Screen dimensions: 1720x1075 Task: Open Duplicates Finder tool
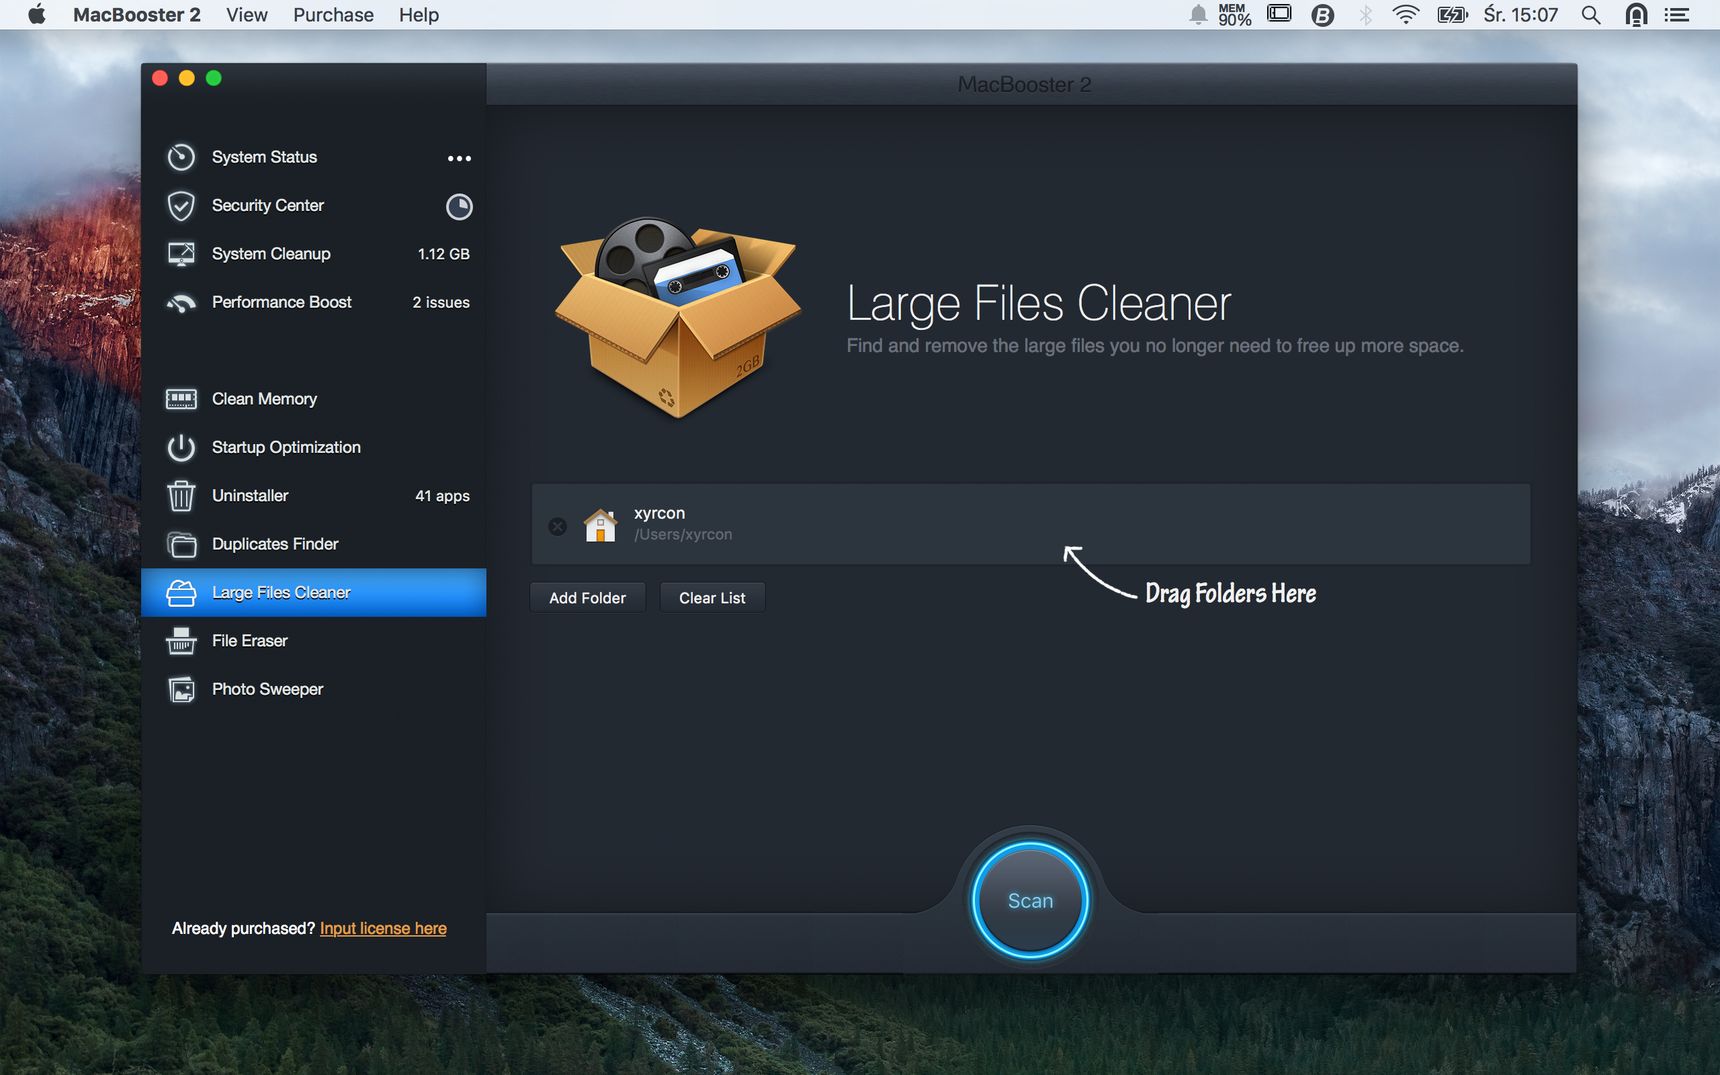coord(314,544)
